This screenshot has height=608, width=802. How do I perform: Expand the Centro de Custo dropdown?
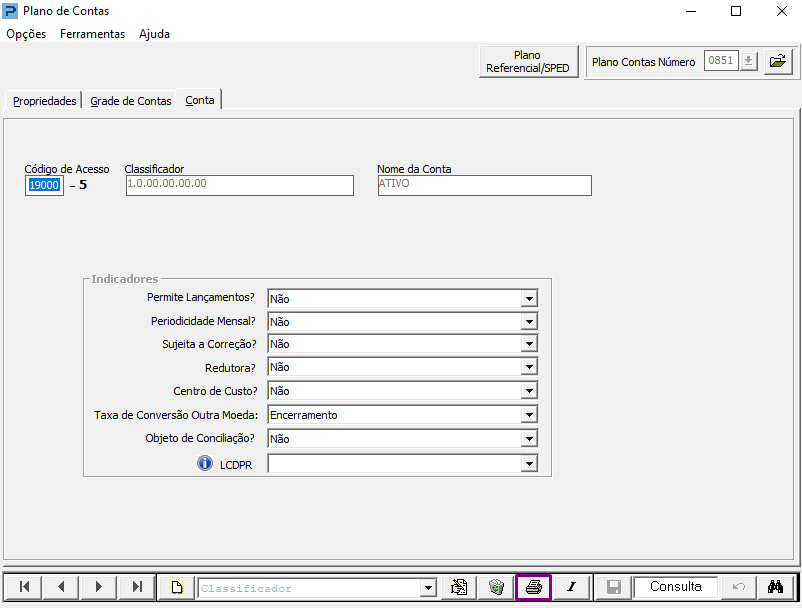click(529, 391)
